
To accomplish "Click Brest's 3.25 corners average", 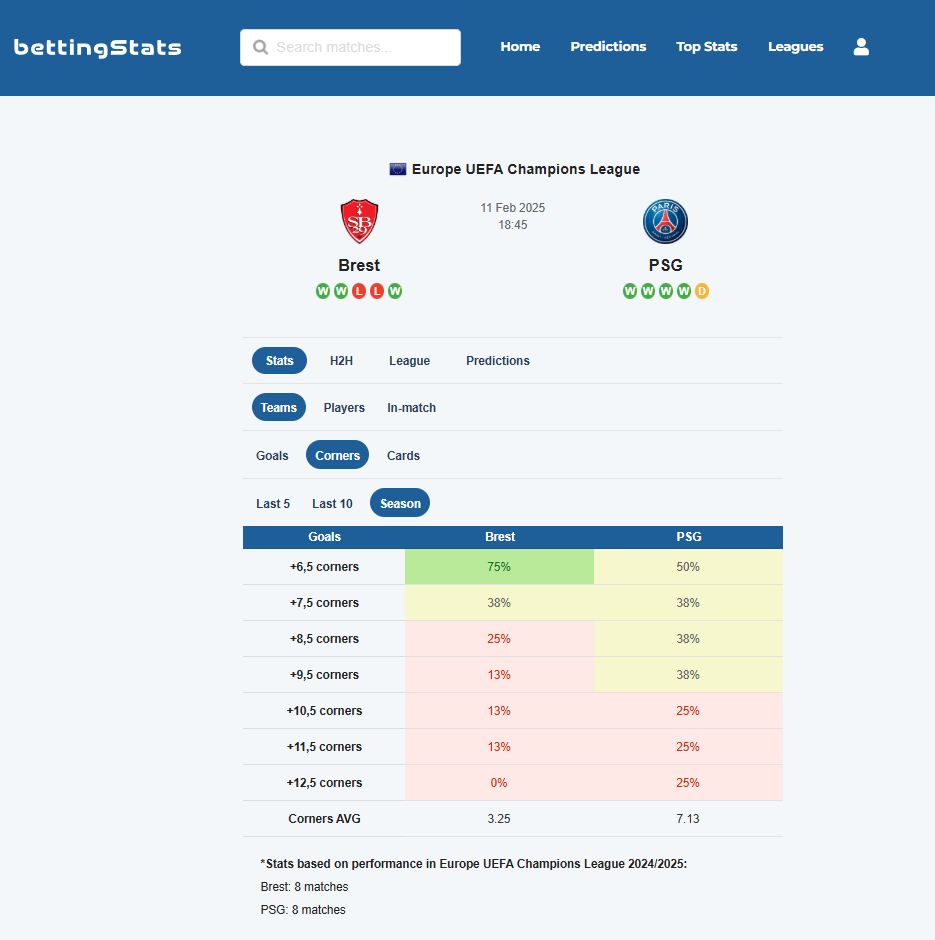I will click(x=499, y=819).
